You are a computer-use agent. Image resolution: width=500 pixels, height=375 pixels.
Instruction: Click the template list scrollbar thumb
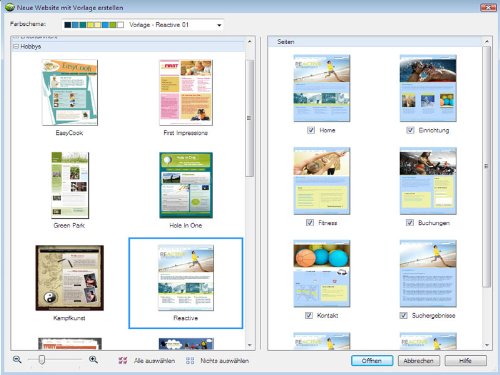(250, 118)
